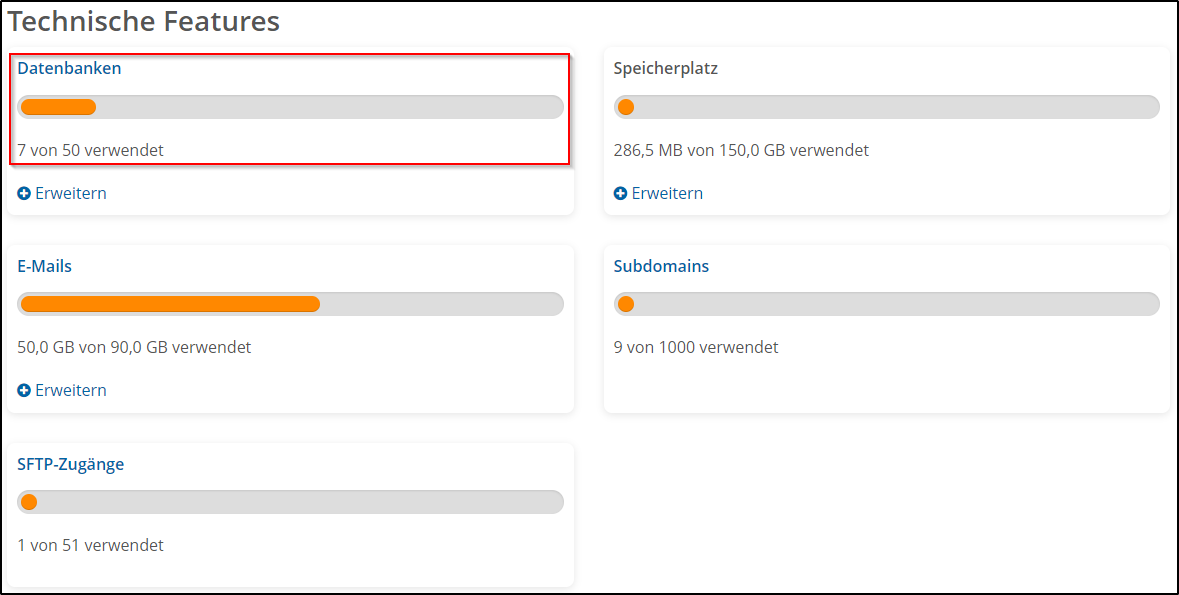Click the Speicherplatz usage progress bar
This screenshot has height=595, width=1179.
tap(886, 107)
